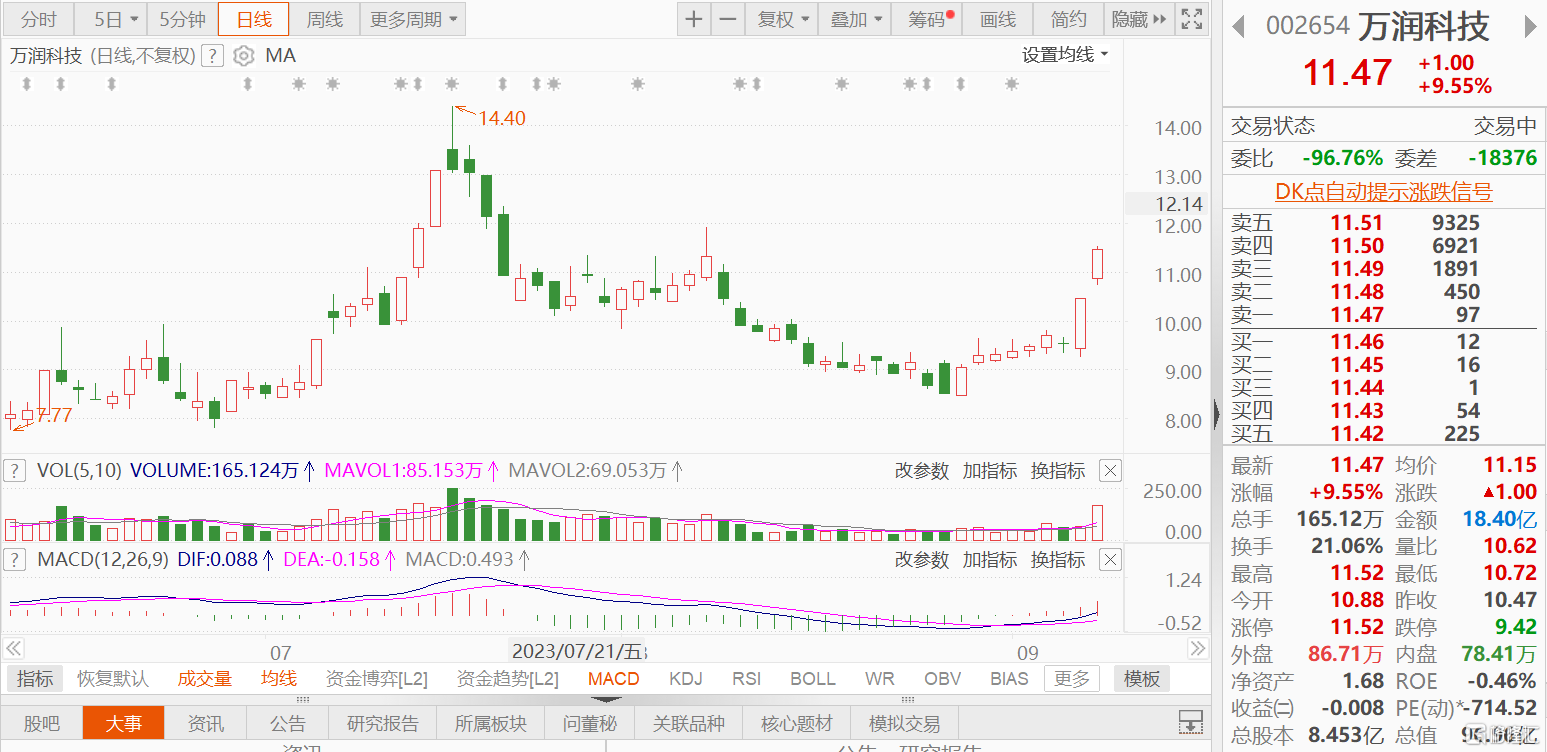This screenshot has height=752, width=1547.
Task: Go to previous stock with left arrow
Action: 1238,27
